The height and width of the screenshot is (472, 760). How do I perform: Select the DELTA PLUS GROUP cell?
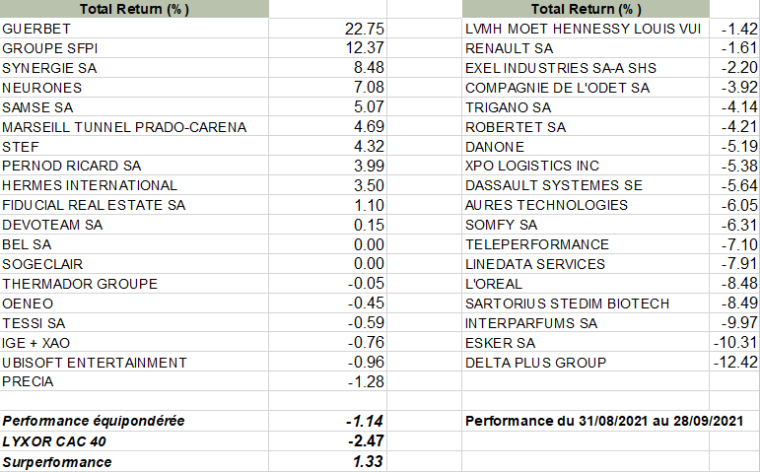(x=586, y=363)
